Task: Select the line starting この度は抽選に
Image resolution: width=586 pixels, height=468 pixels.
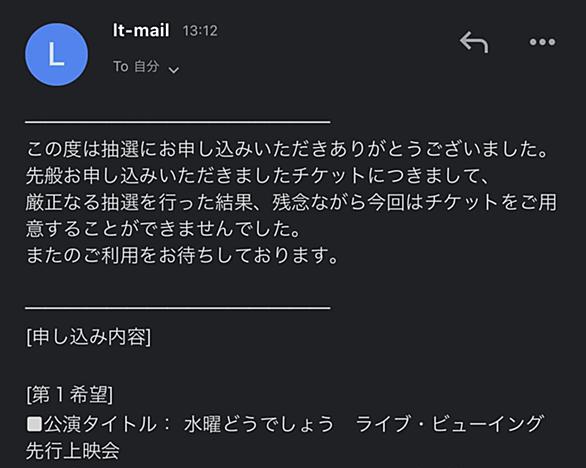Action: (287, 149)
